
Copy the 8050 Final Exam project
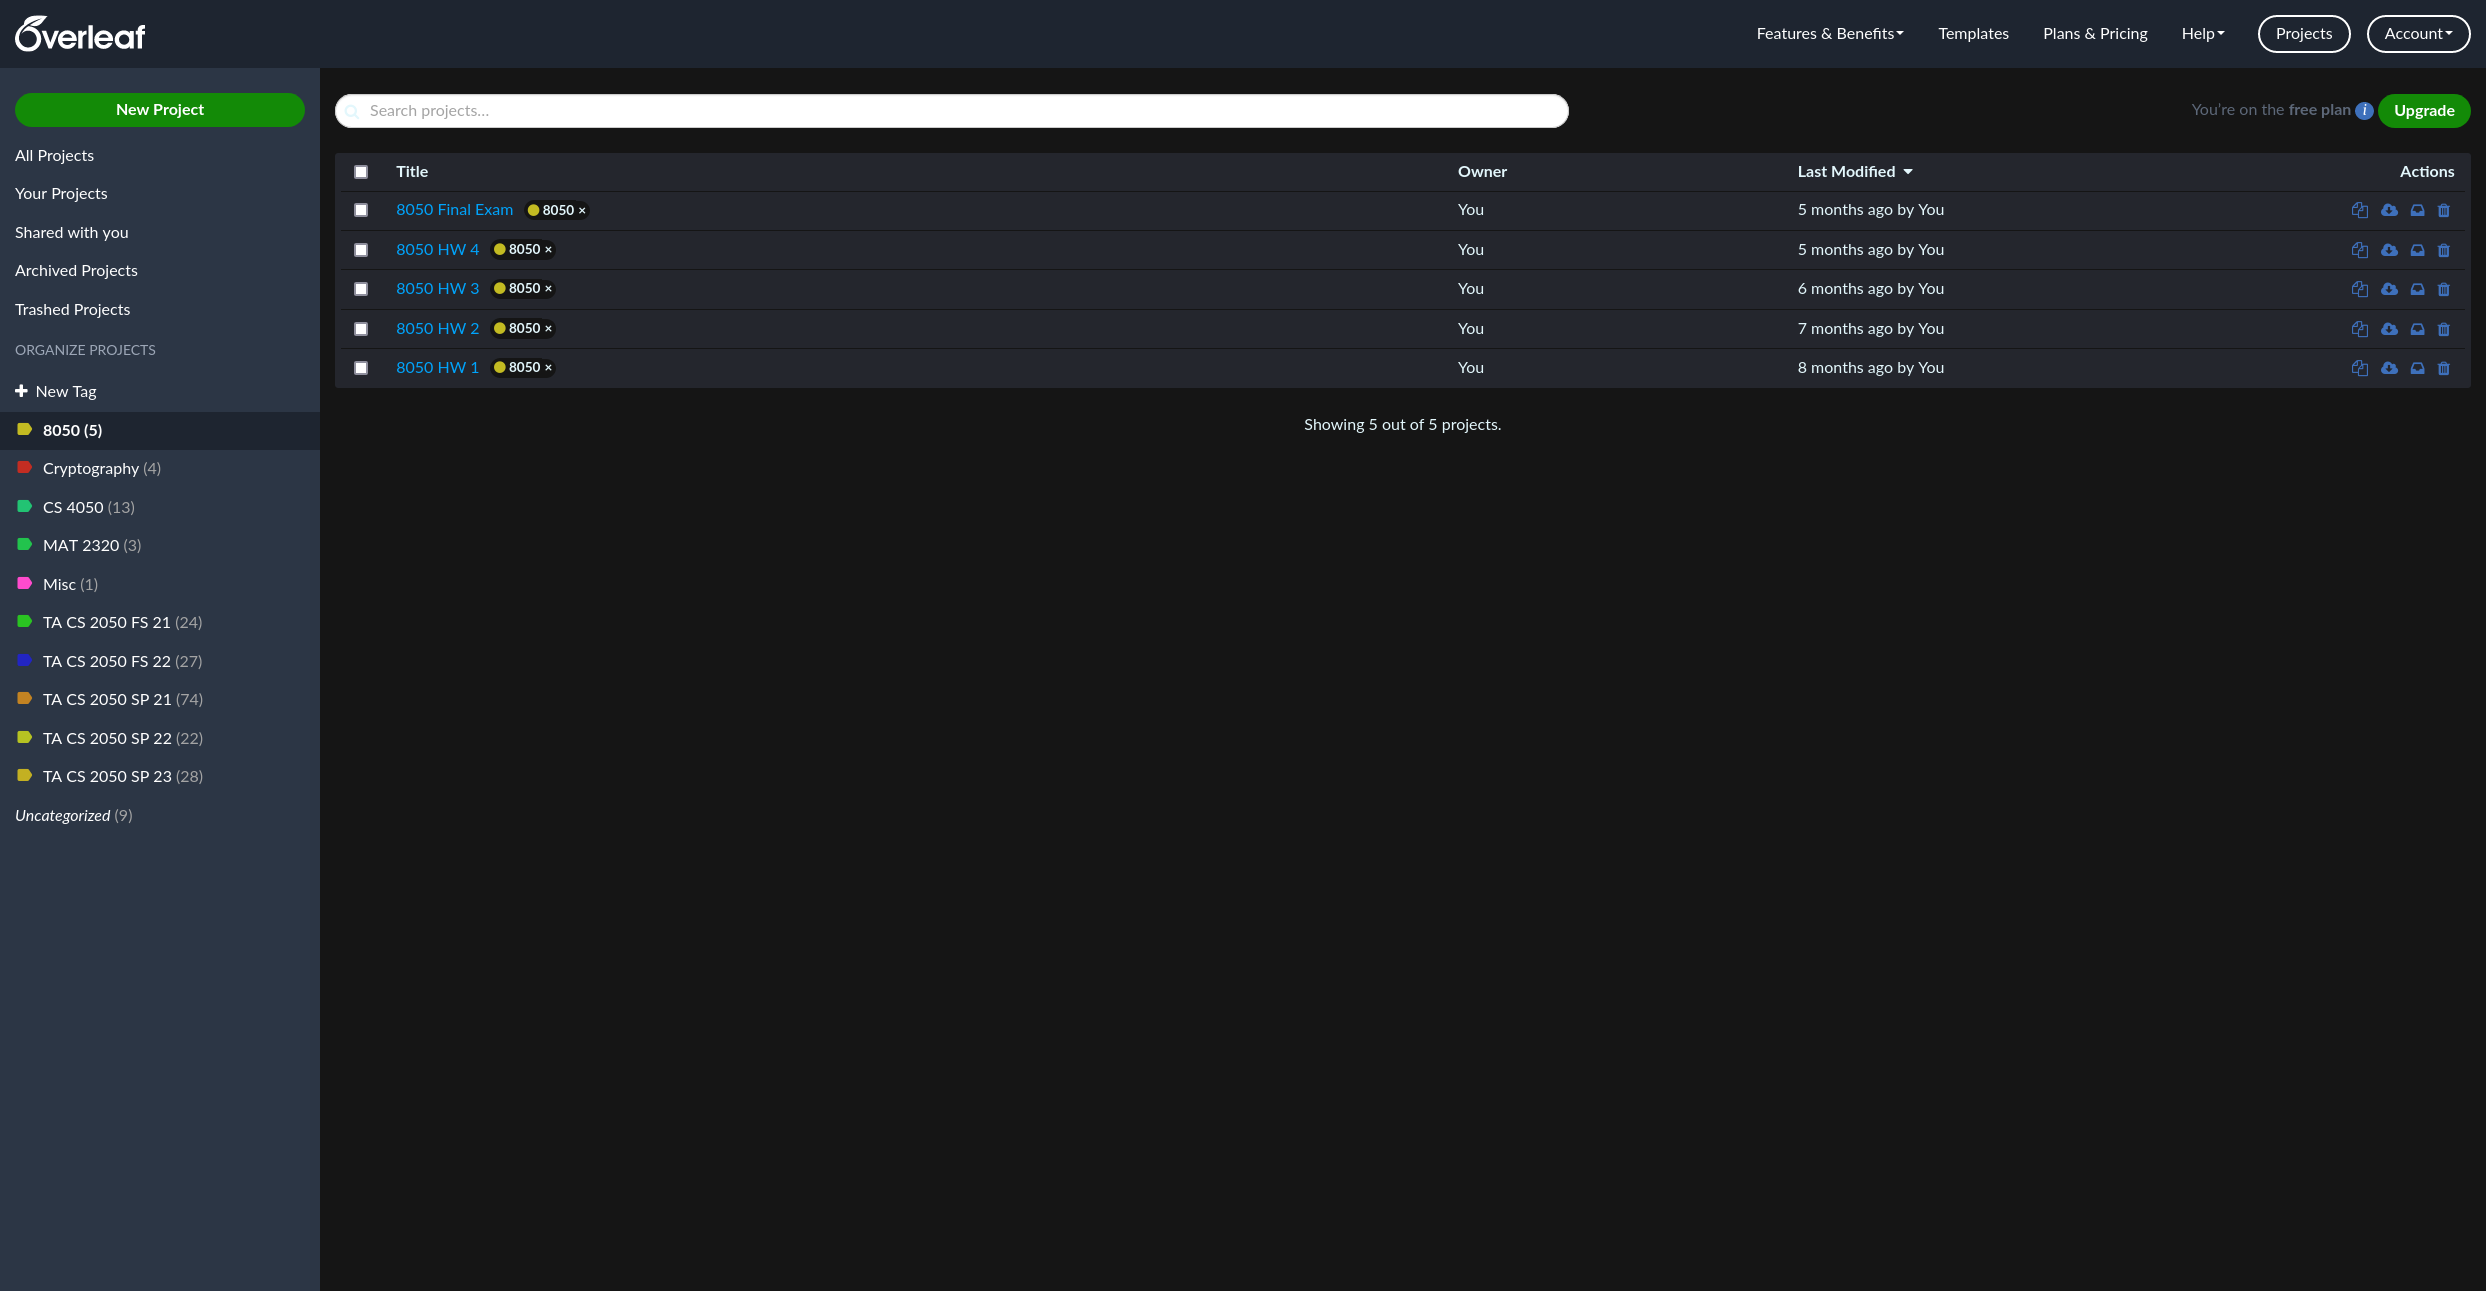pos(2359,210)
